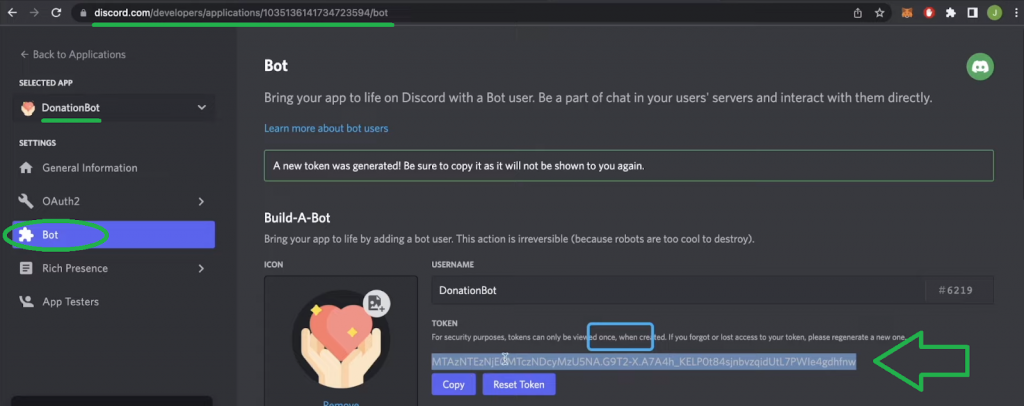This screenshot has height=406, width=1024.
Task: Toggle the browser side panel icon
Action: pyautogui.click(x=973, y=13)
